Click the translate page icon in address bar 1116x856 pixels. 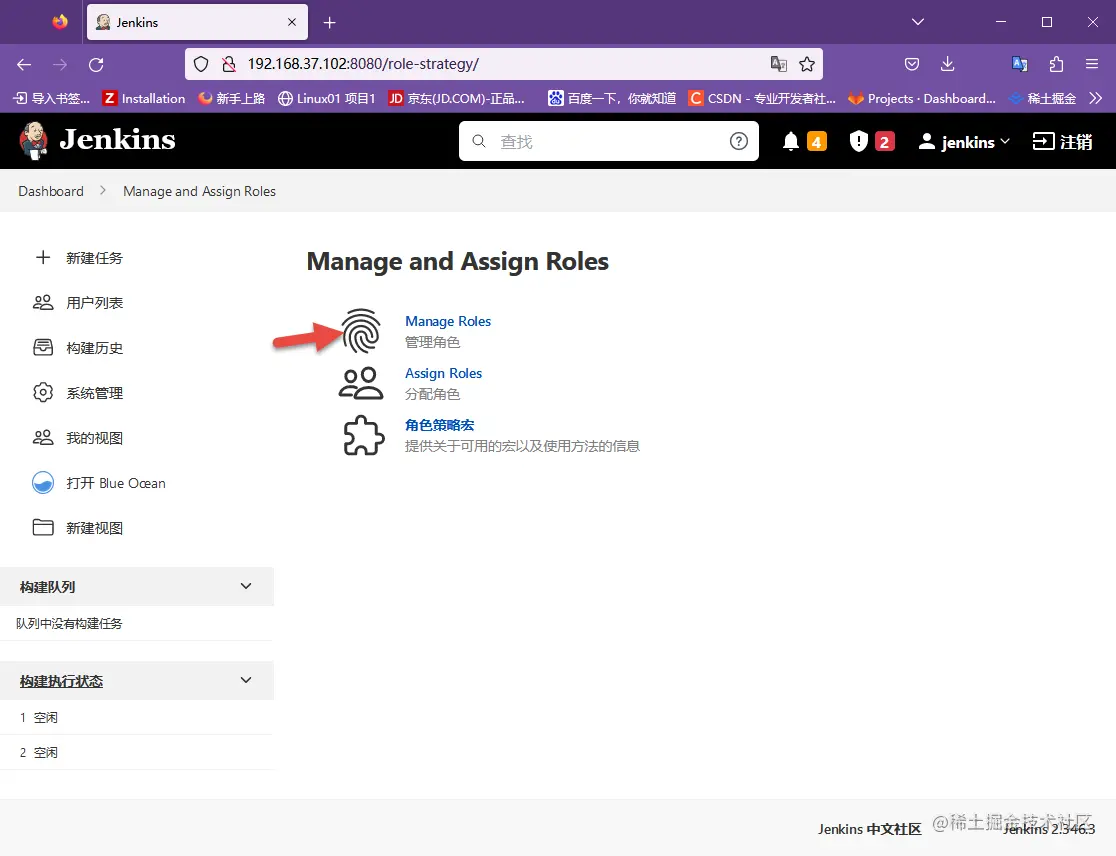tap(779, 64)
